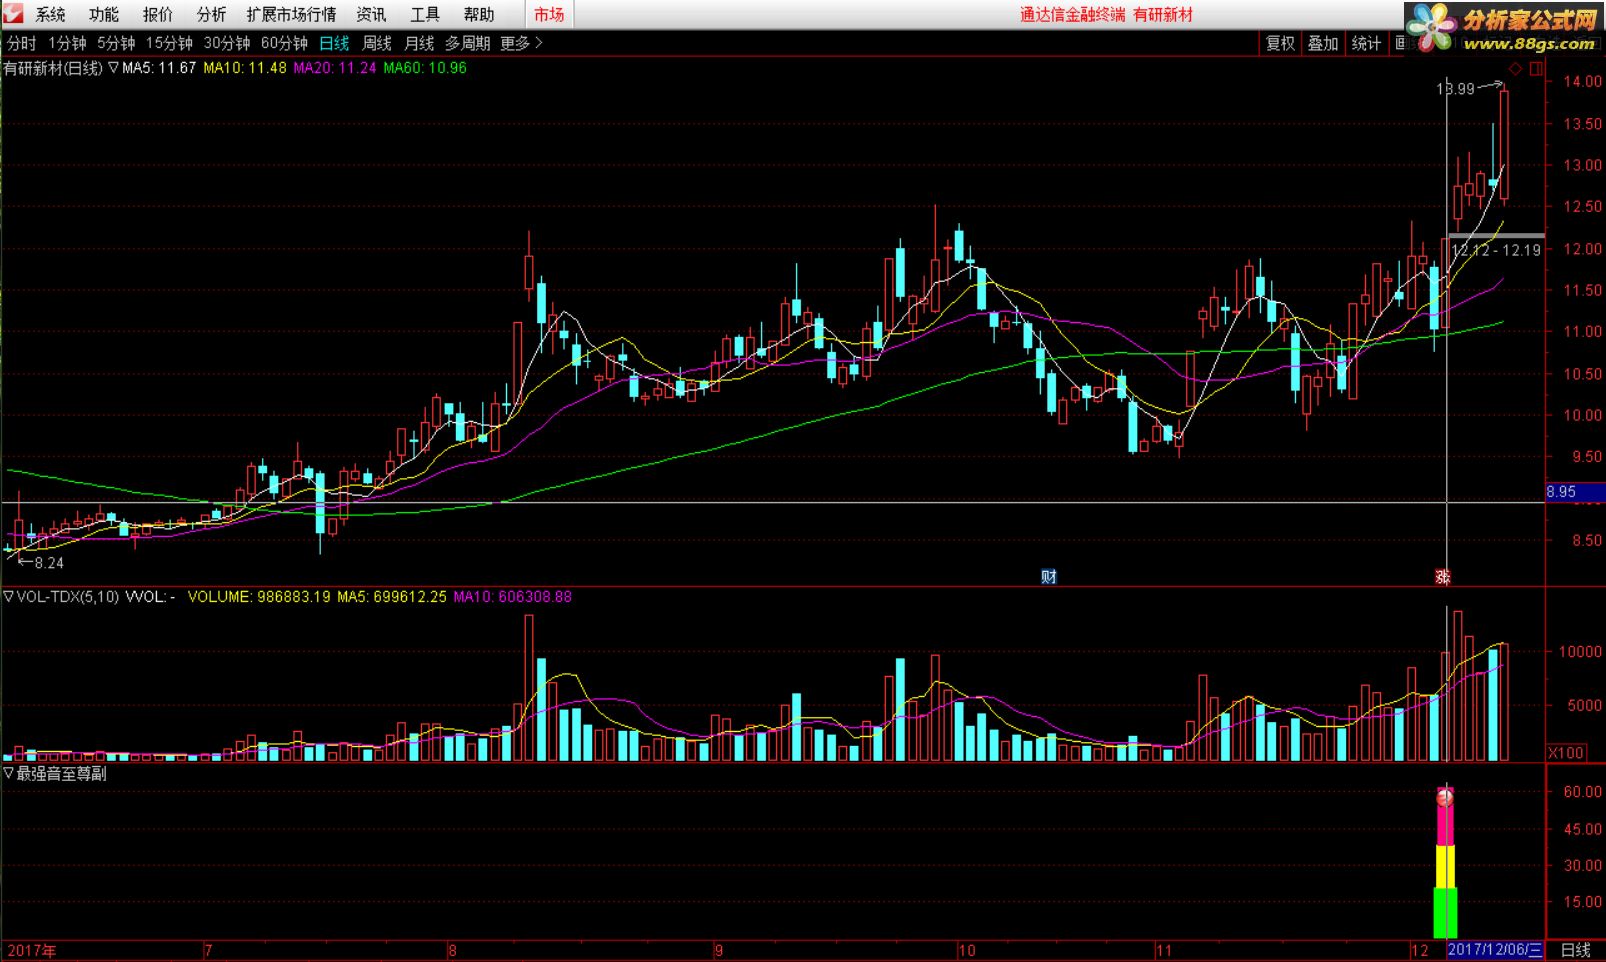Click the 12.12 - 12.19 gap label
Viewport: 1606px width, 962px height.
point(1497,250)
